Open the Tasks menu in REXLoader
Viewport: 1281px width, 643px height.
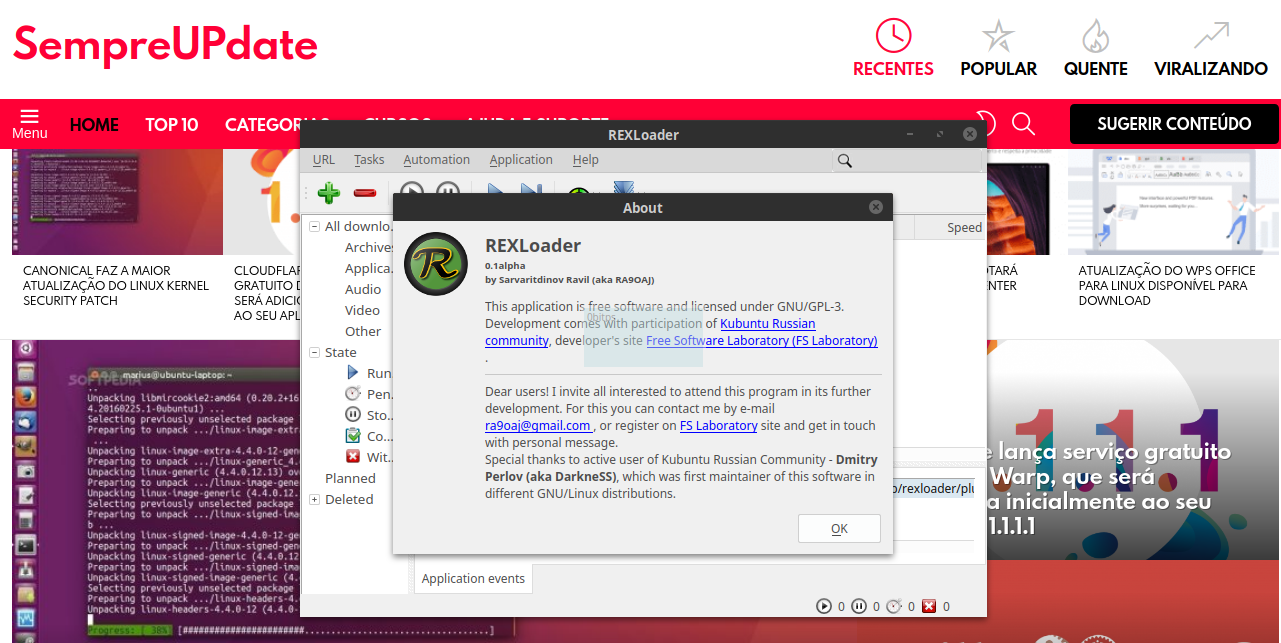point(369,160)
